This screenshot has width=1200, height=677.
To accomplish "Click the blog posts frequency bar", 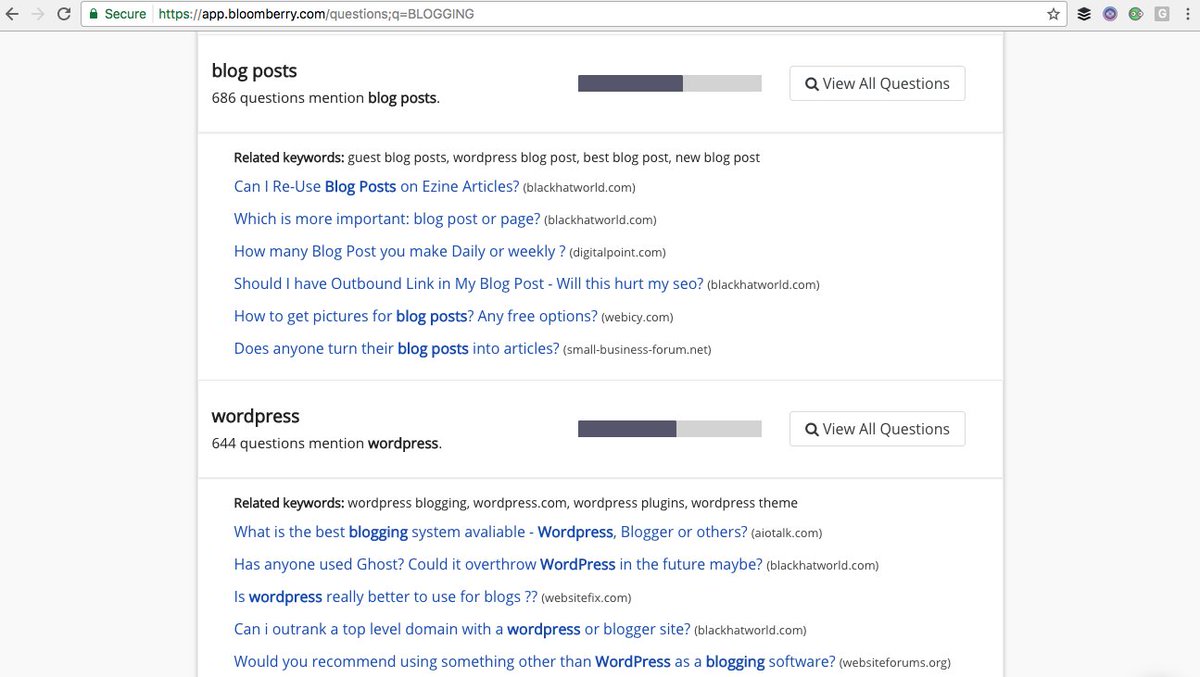I will click(x=670, y=83).
